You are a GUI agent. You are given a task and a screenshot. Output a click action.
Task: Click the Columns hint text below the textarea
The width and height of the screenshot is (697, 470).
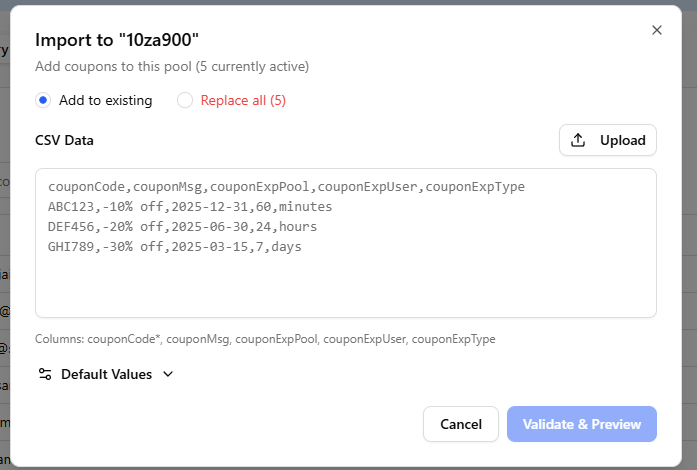(265, 339)
